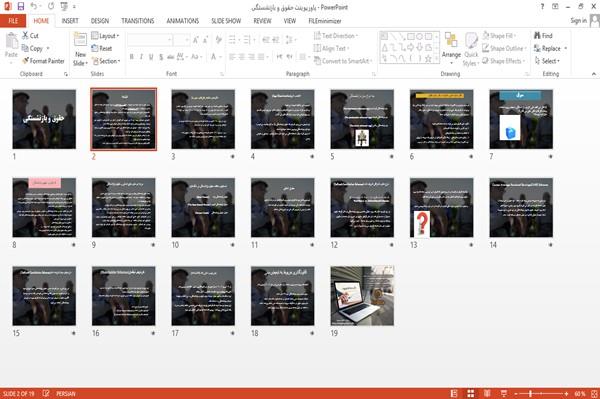Viewport: 600px width, 399px height.
Task: Click Align Text button
Action: pyautogui.click(x=331, y=48)
